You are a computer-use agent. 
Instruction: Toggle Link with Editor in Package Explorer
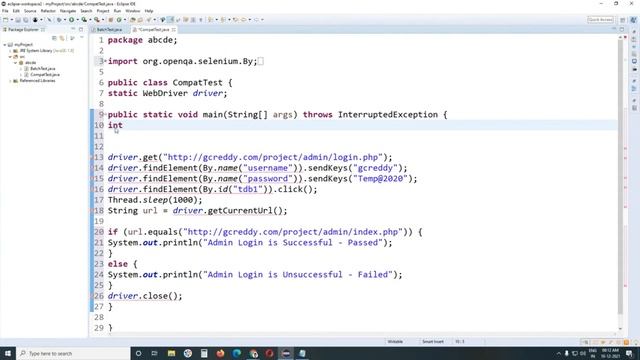(x=62, y=38)
